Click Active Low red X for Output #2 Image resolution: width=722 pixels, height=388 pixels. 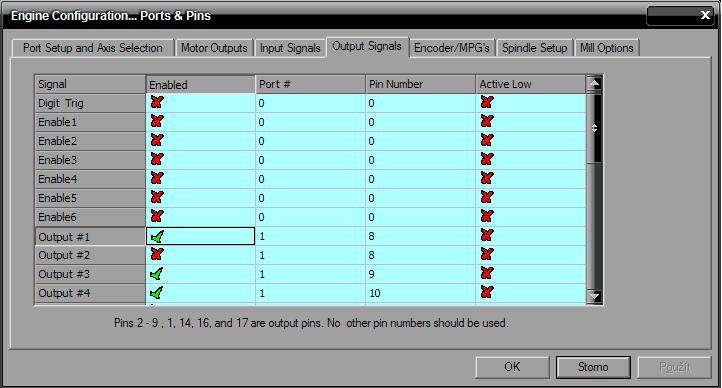(487, 255)
